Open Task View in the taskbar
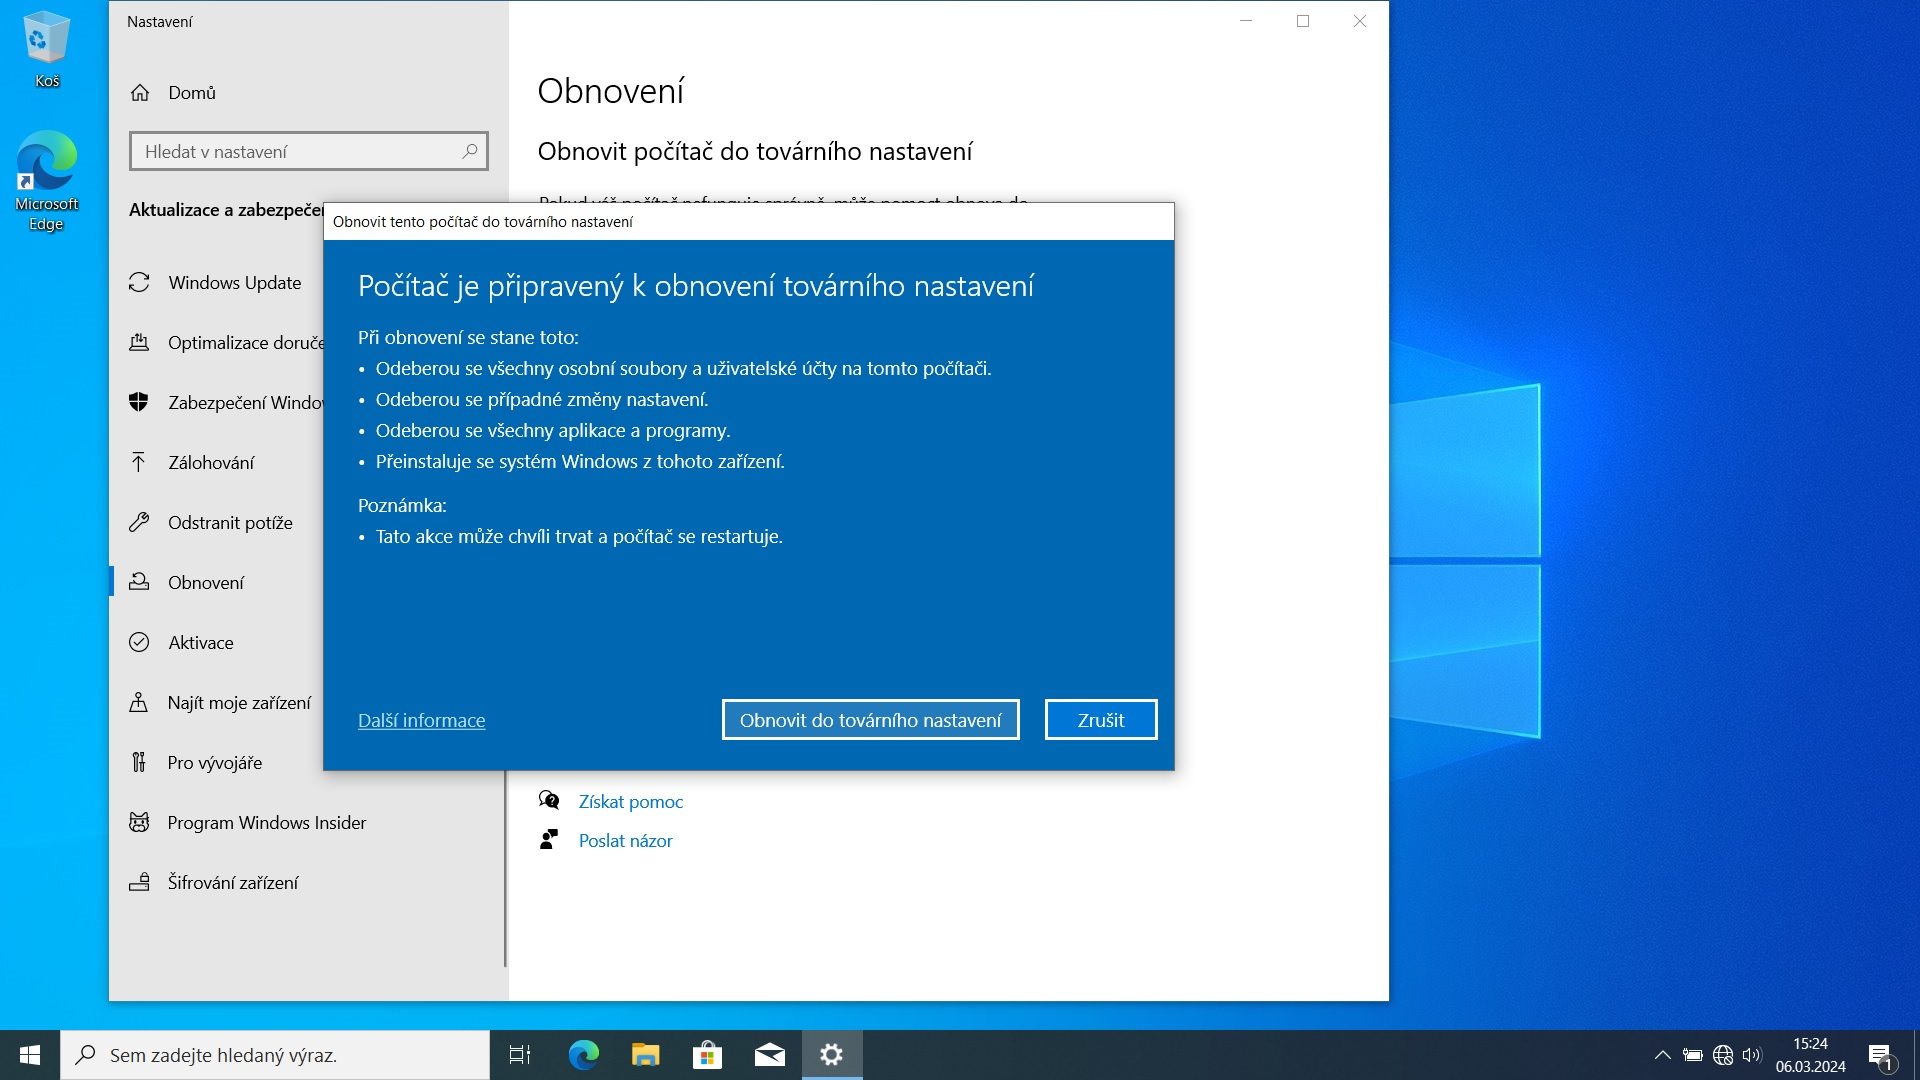Screen dimensions: 1920x1080 pos(520,1055)
